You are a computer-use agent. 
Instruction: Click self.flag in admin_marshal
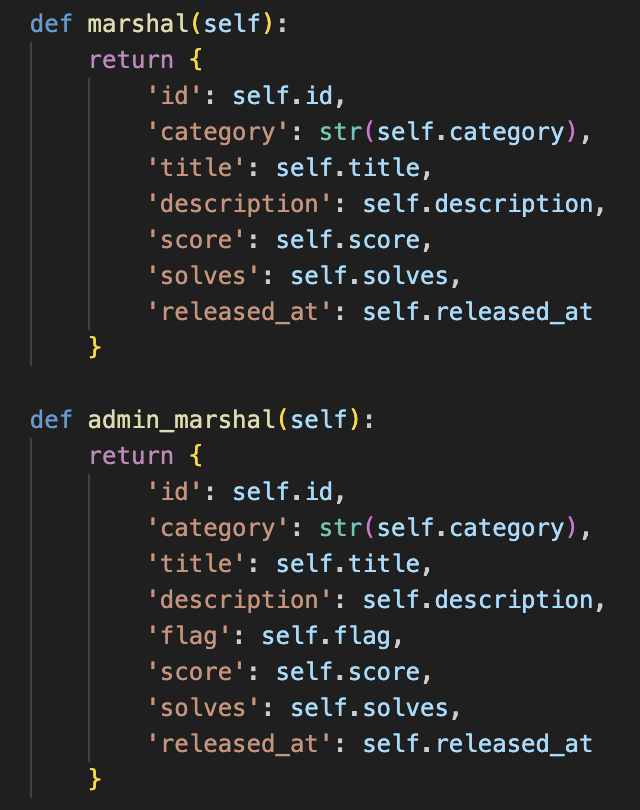tap(326, 636)
